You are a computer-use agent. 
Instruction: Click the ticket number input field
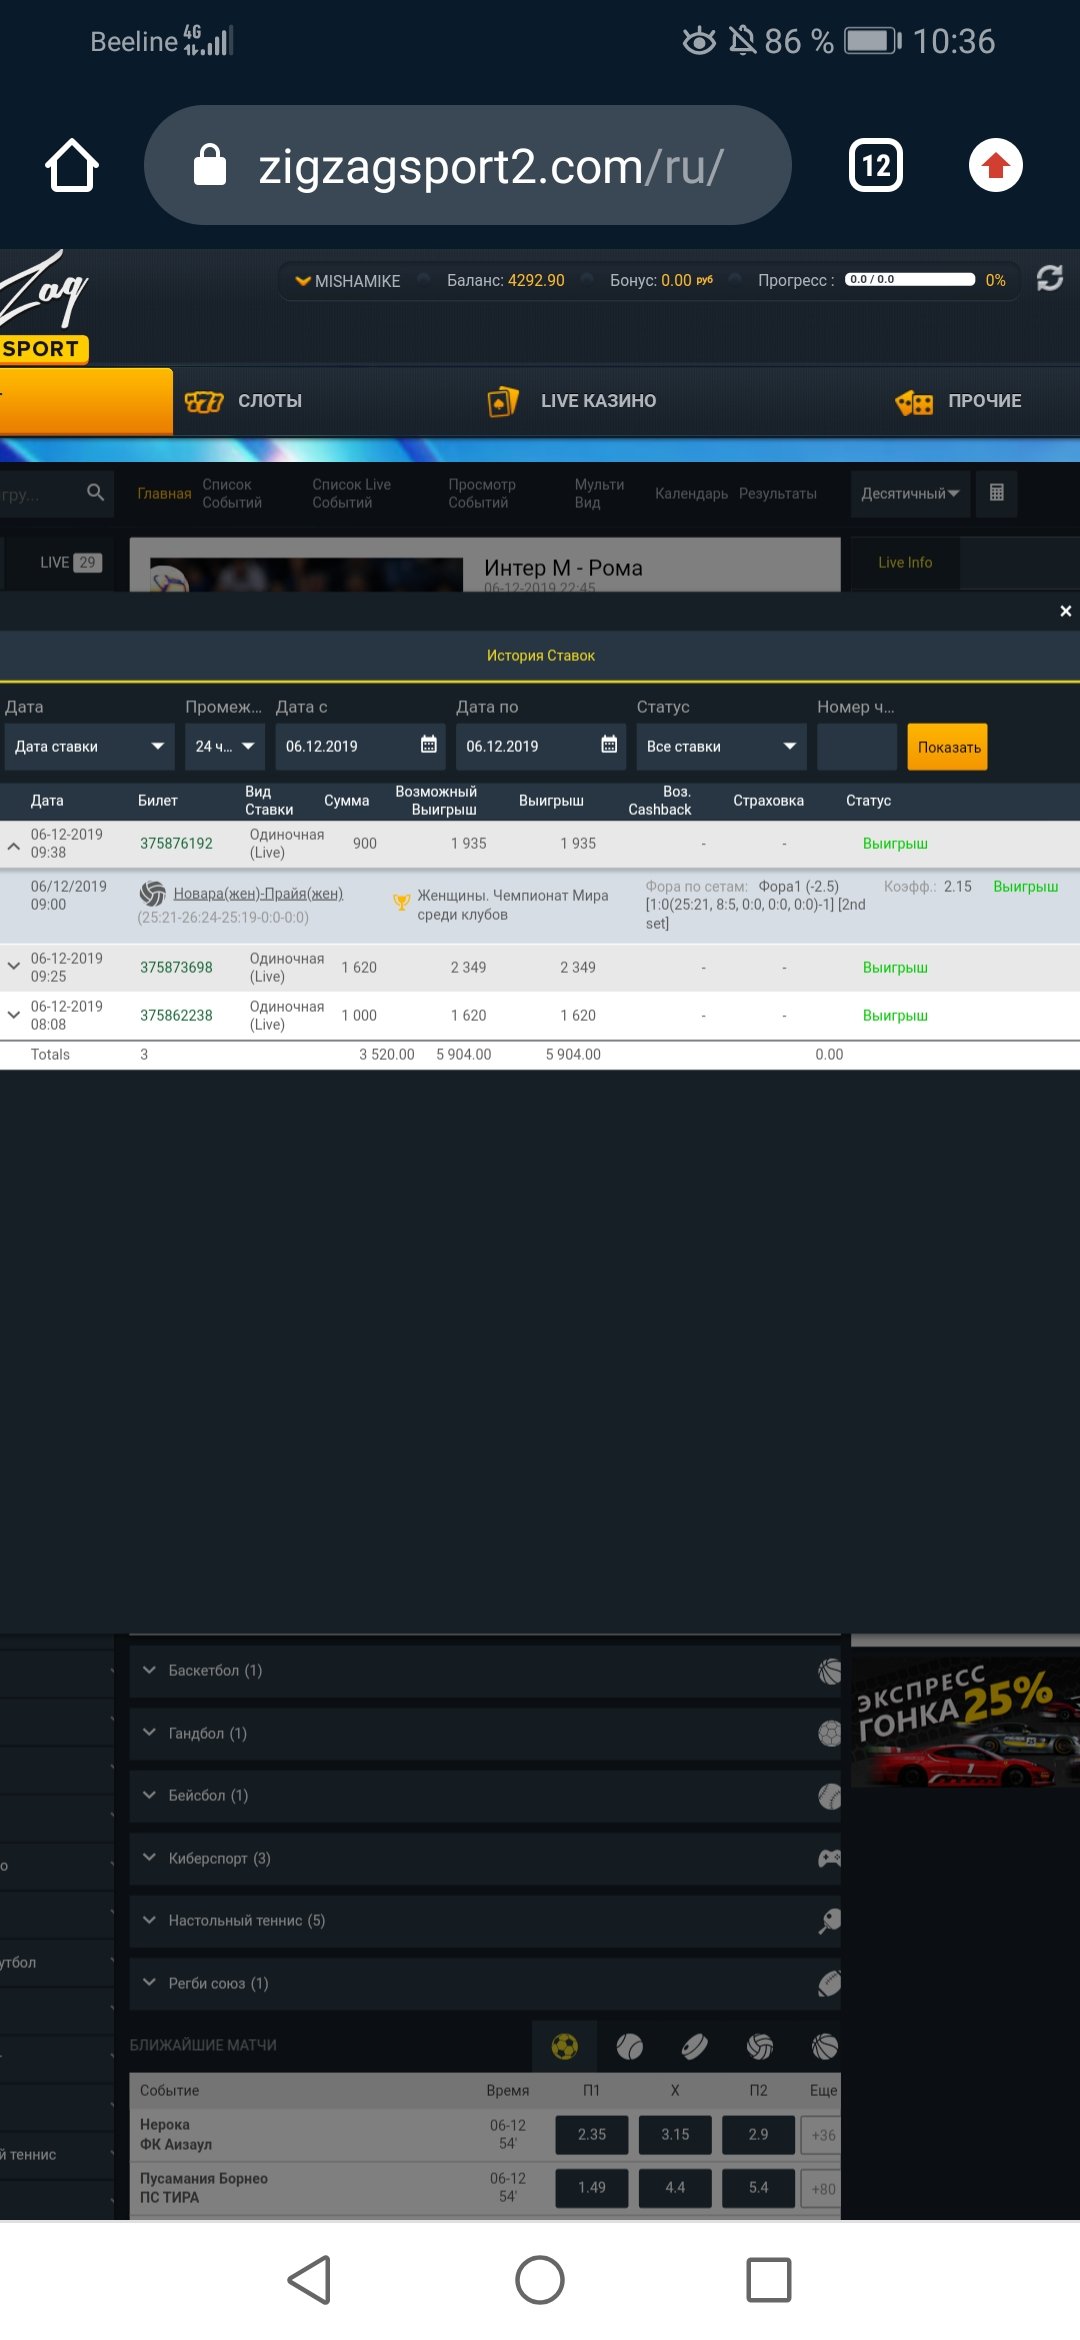click(856, 747)
